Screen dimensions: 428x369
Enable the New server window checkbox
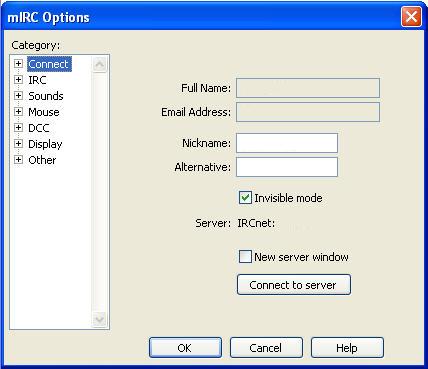click(245, 257)
